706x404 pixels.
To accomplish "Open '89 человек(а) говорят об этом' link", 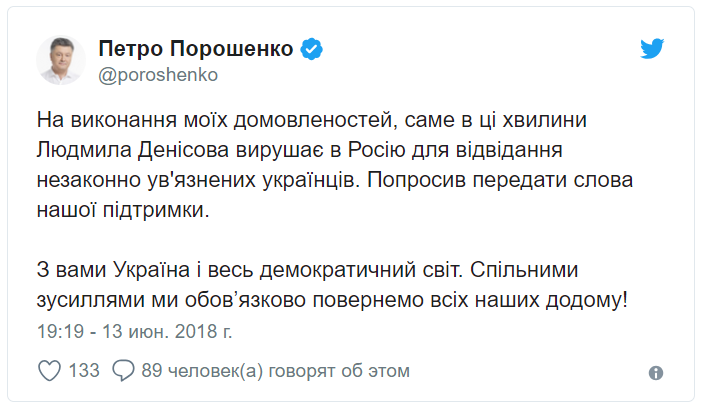I will click(x=276, y=371).
